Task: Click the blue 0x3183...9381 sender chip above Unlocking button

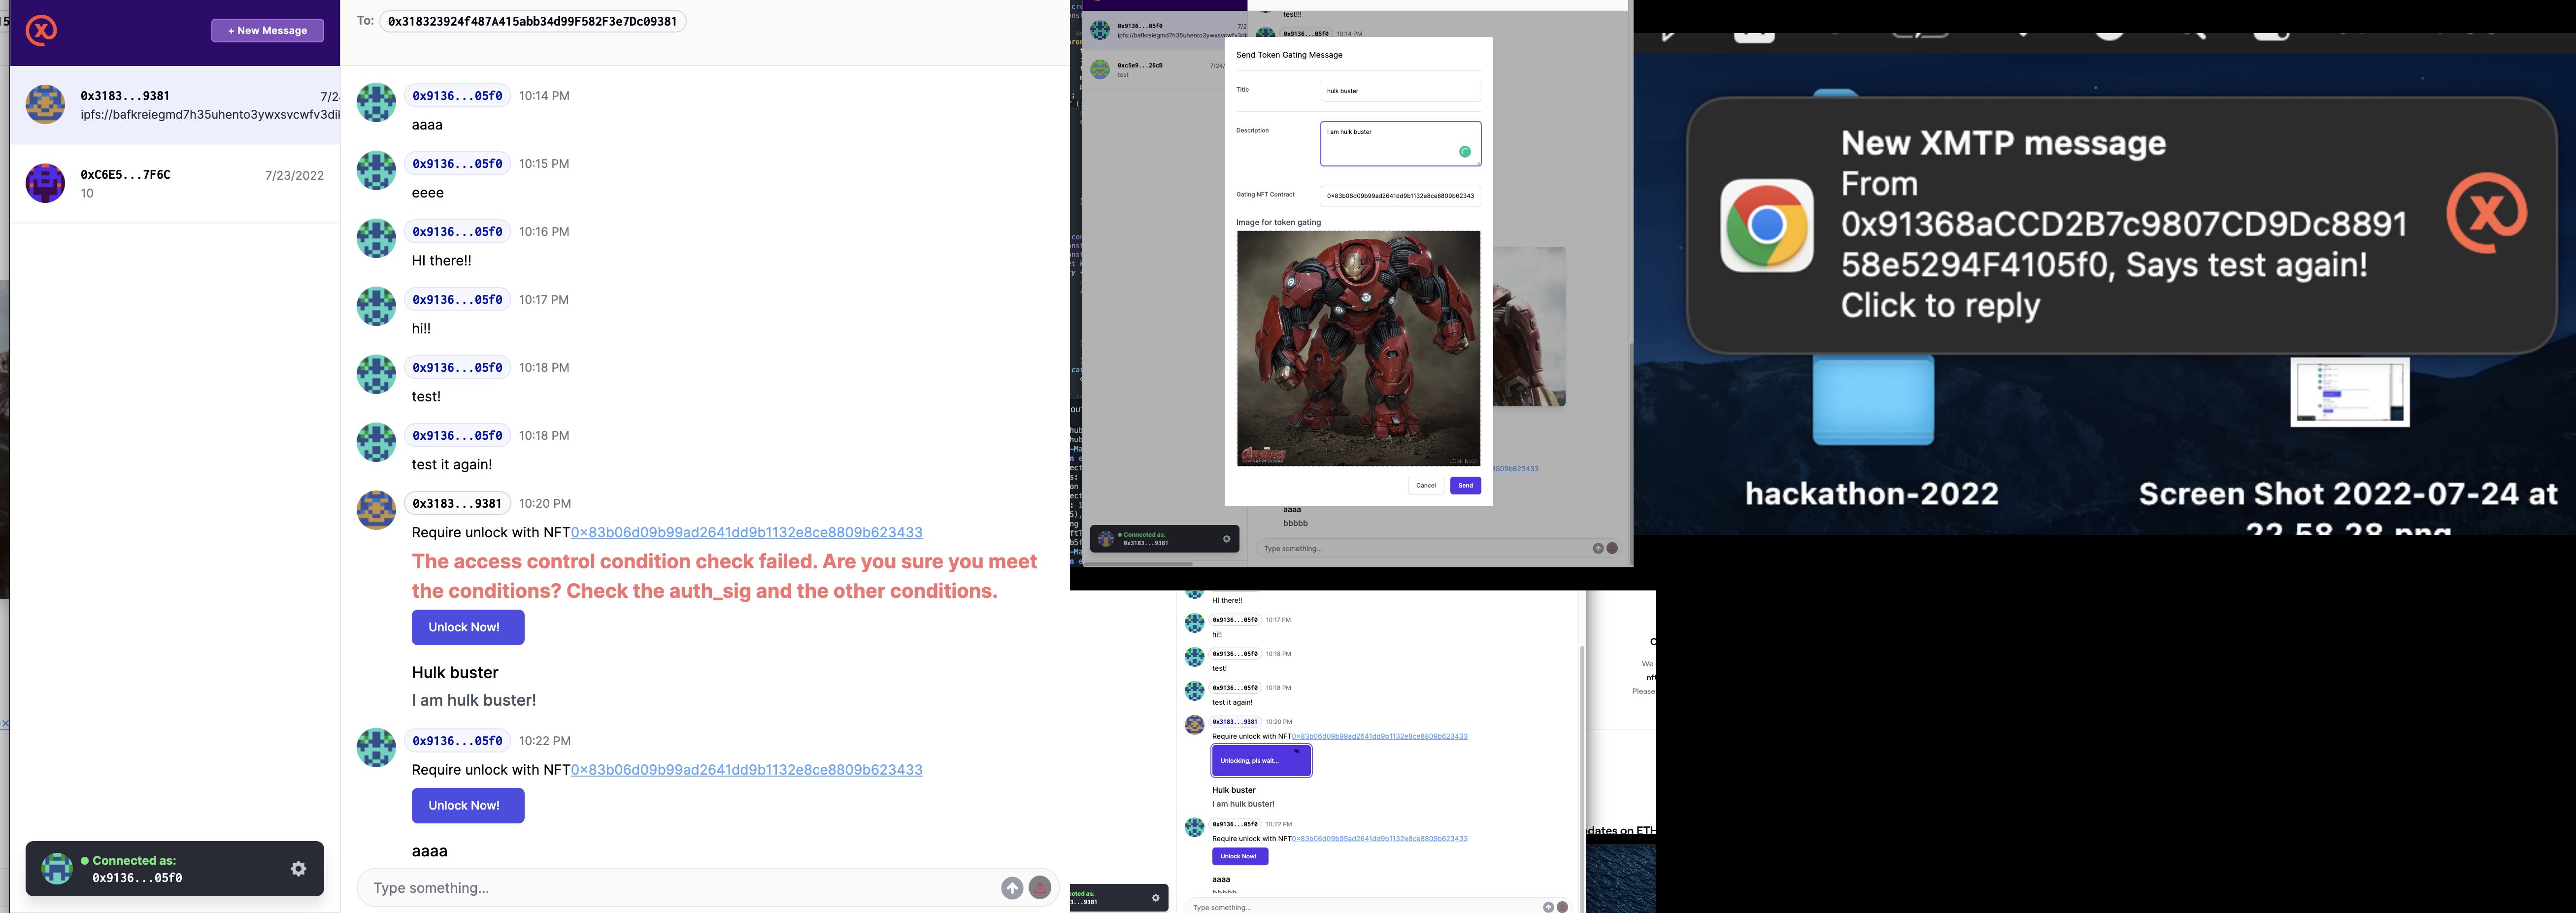Action: pyautogui.click(x=1235, y=722)
